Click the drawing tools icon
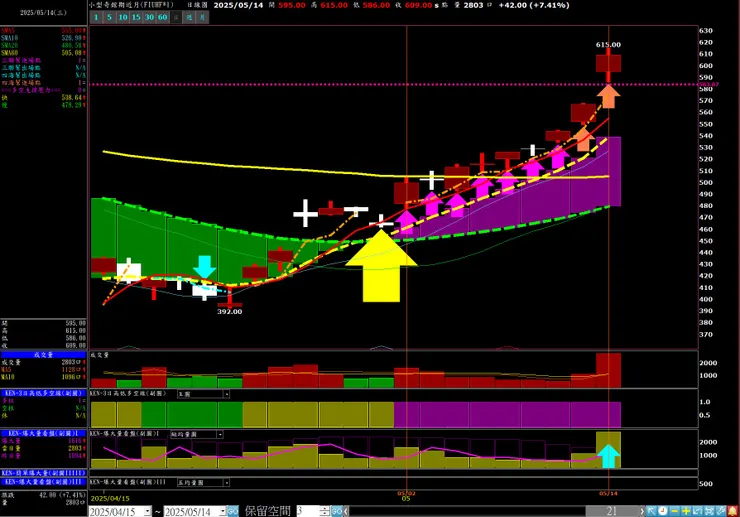The width and height of the screenshot is (740, 517). coord(721,511)
